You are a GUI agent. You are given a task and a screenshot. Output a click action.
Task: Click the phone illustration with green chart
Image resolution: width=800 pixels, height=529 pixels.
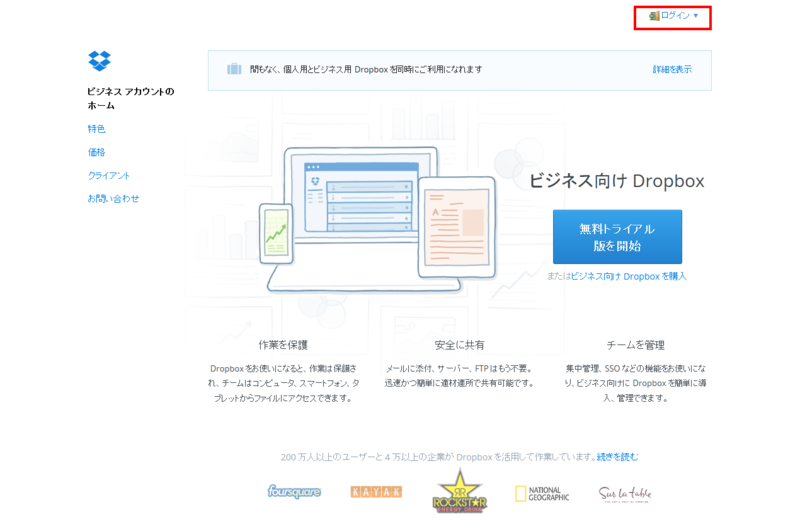[276, 234]
